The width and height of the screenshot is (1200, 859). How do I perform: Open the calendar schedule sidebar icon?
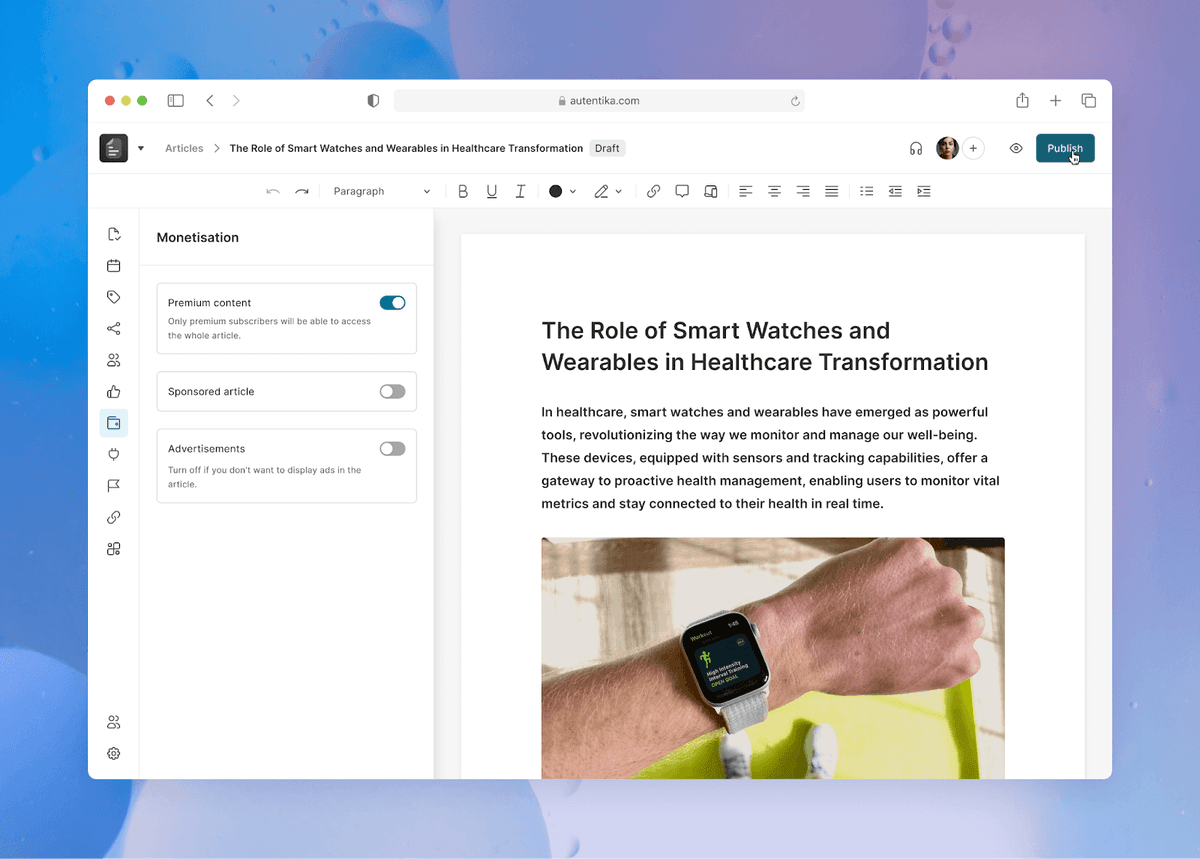(114, 266)
